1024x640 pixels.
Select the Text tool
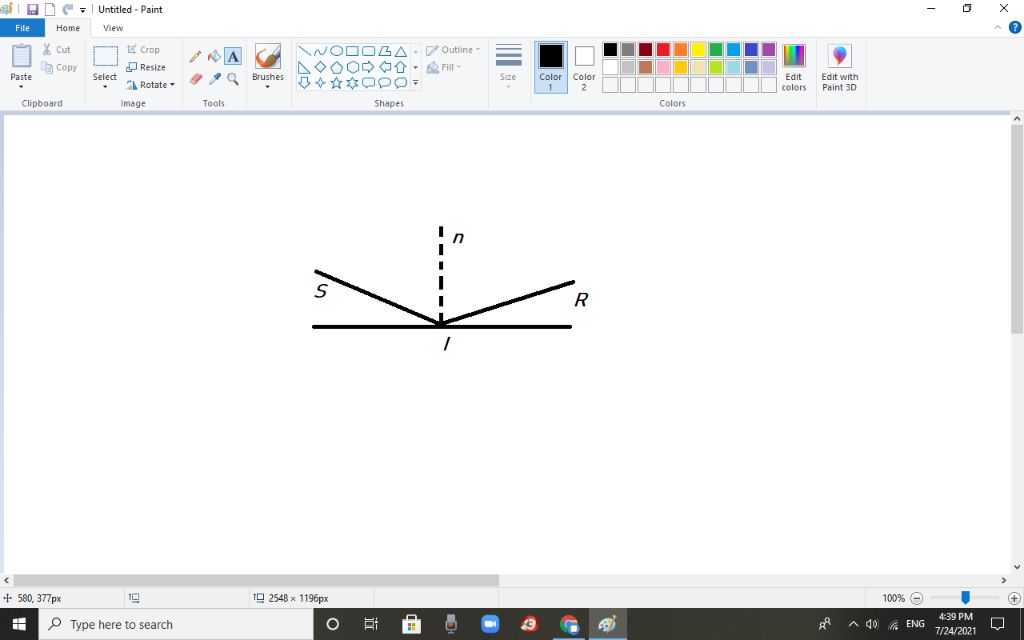pos(233,57)
